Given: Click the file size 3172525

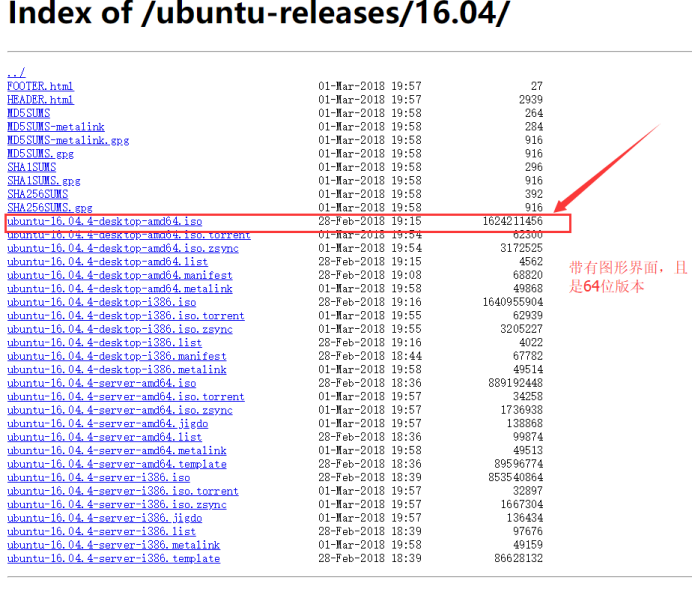Looking at the screenshot, I should click(x=522, y=248).
